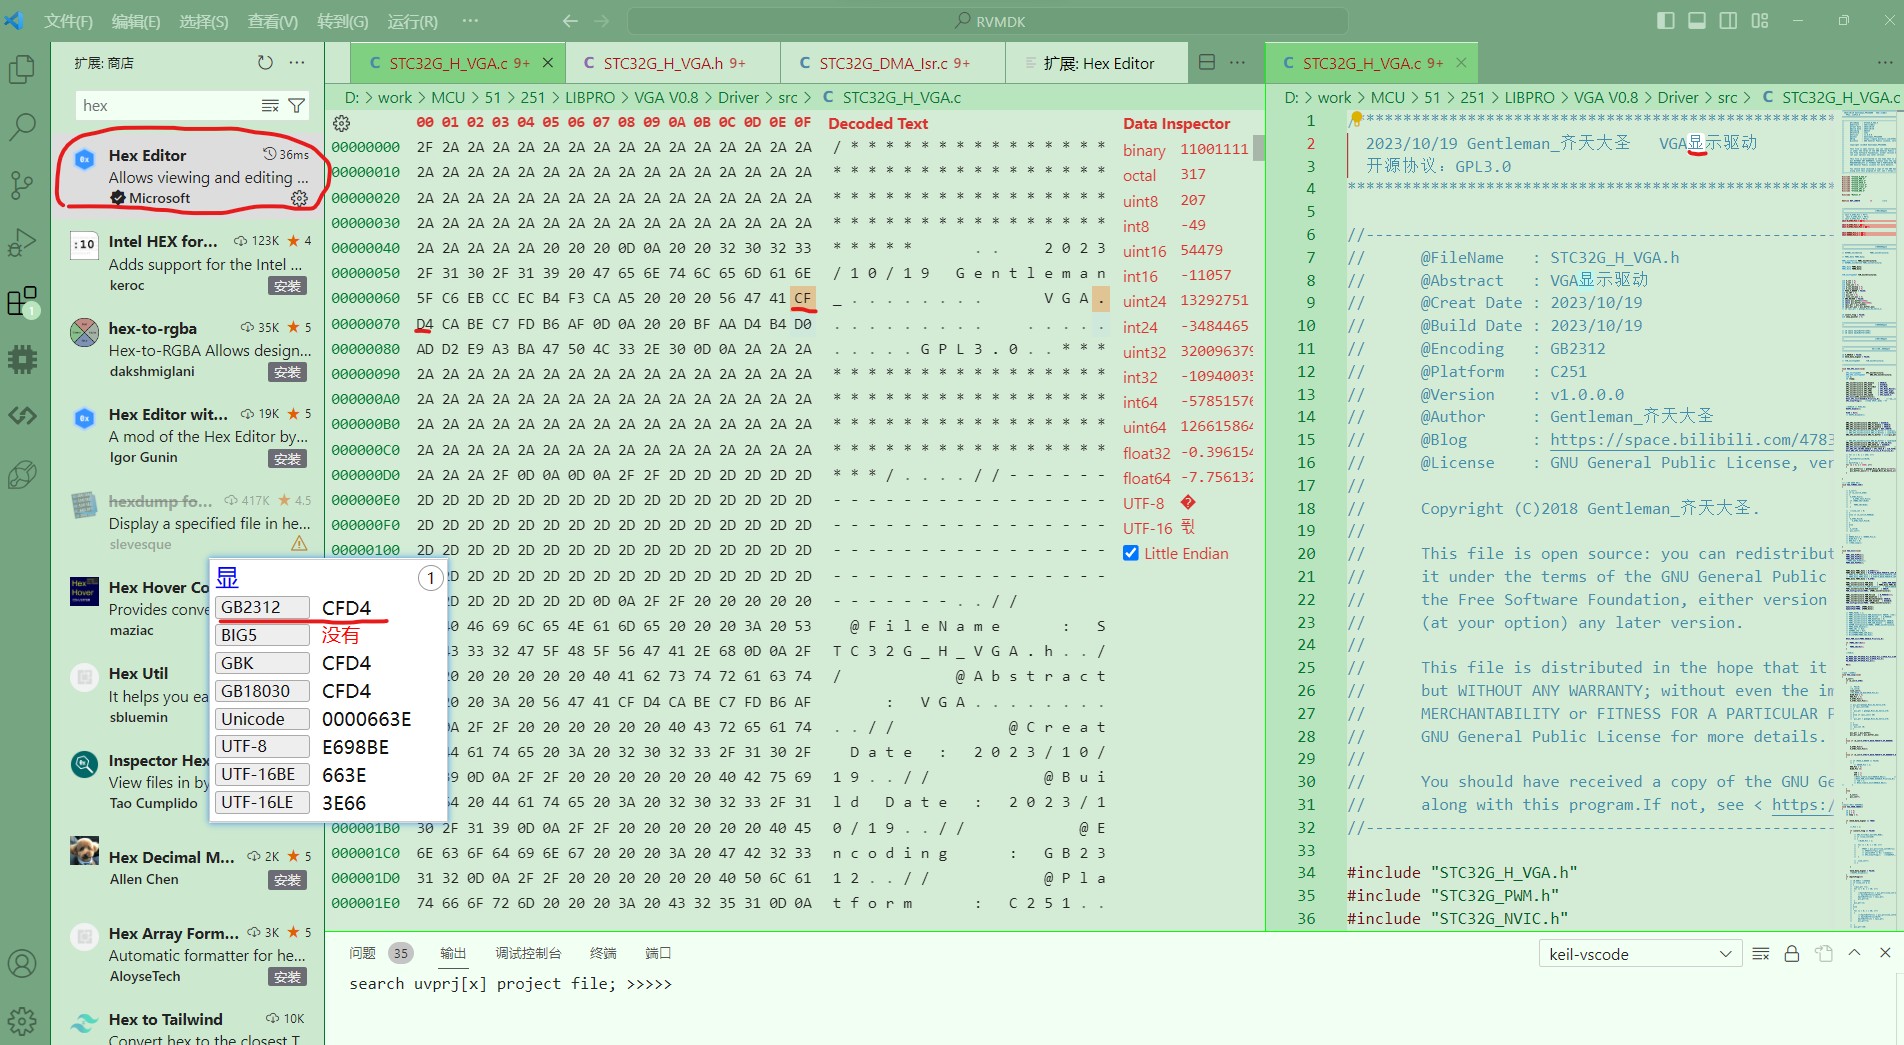Open the keil-vscode output channel dropdown
1904x1045 pixels.
(x=1640, y=954)
